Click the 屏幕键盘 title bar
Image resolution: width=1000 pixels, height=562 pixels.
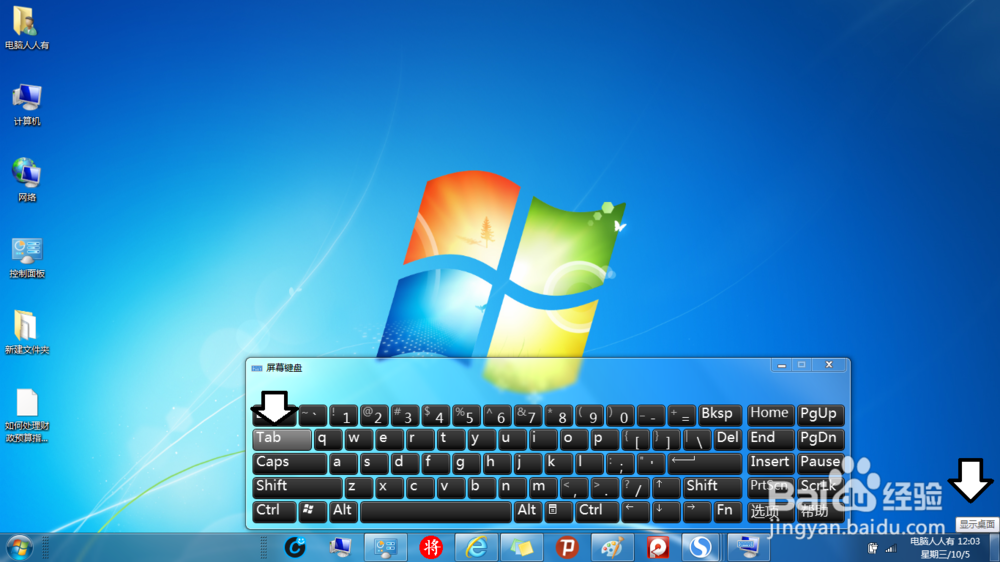click(510, 367)
